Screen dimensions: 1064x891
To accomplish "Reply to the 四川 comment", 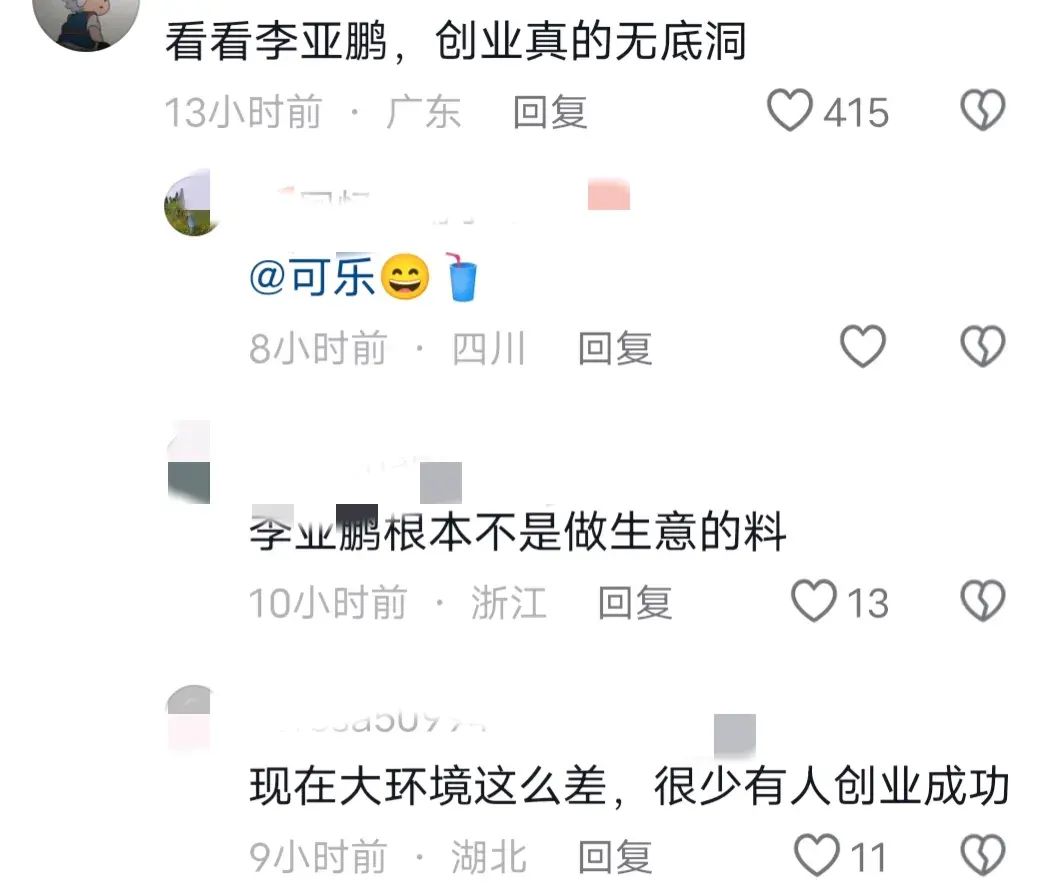I will tap(615, 348).
